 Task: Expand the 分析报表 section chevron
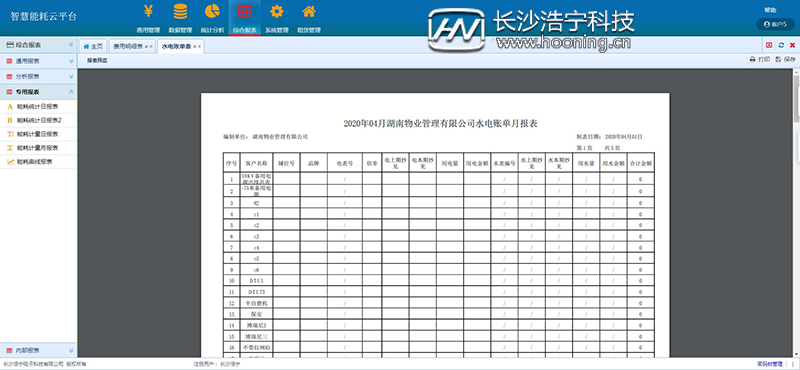point(71,77)
